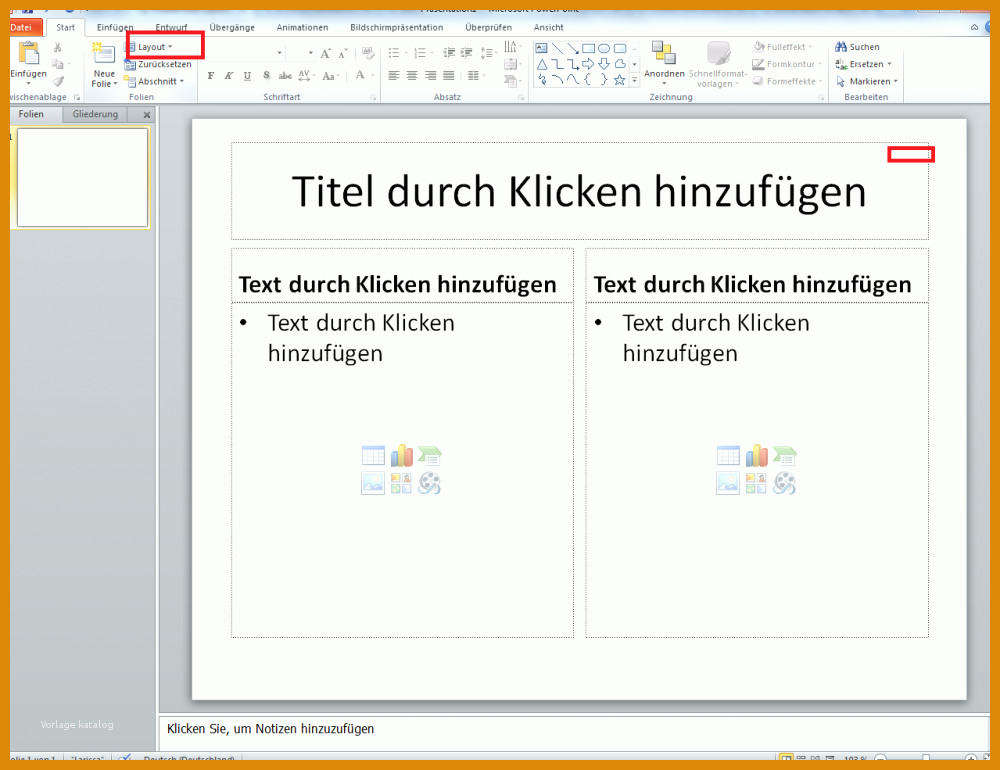Justify text in Absatz group
Viewport: 1000px width, 770px height.
(x=449, y=76)
